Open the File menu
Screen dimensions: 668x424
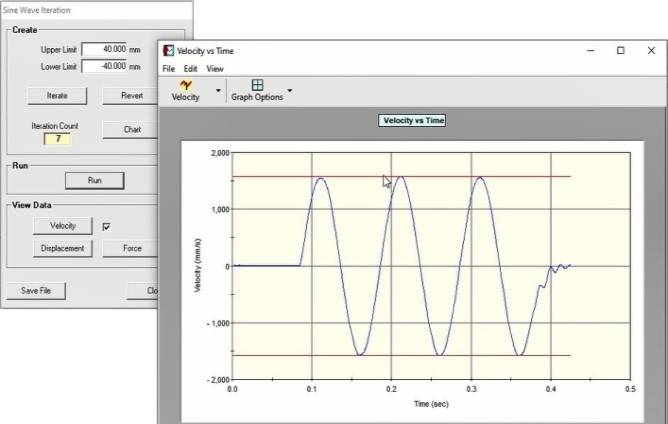pos(169,69)
